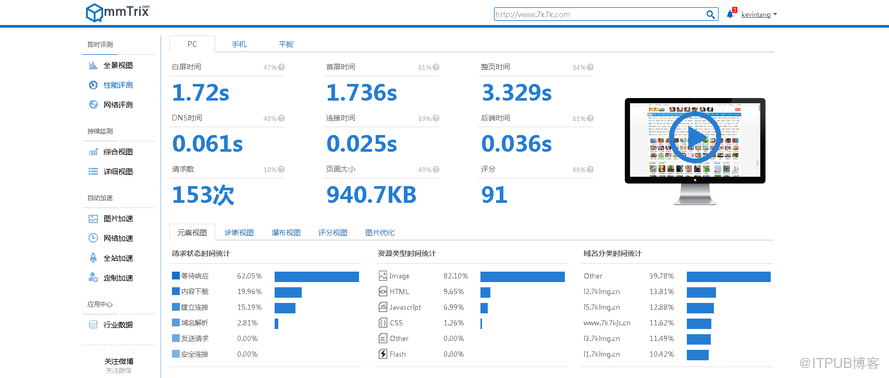The height and width of the screenshot is (378, 889).
Task: Click the 内容下载 legend color square
Action: [x=176, y=292]
